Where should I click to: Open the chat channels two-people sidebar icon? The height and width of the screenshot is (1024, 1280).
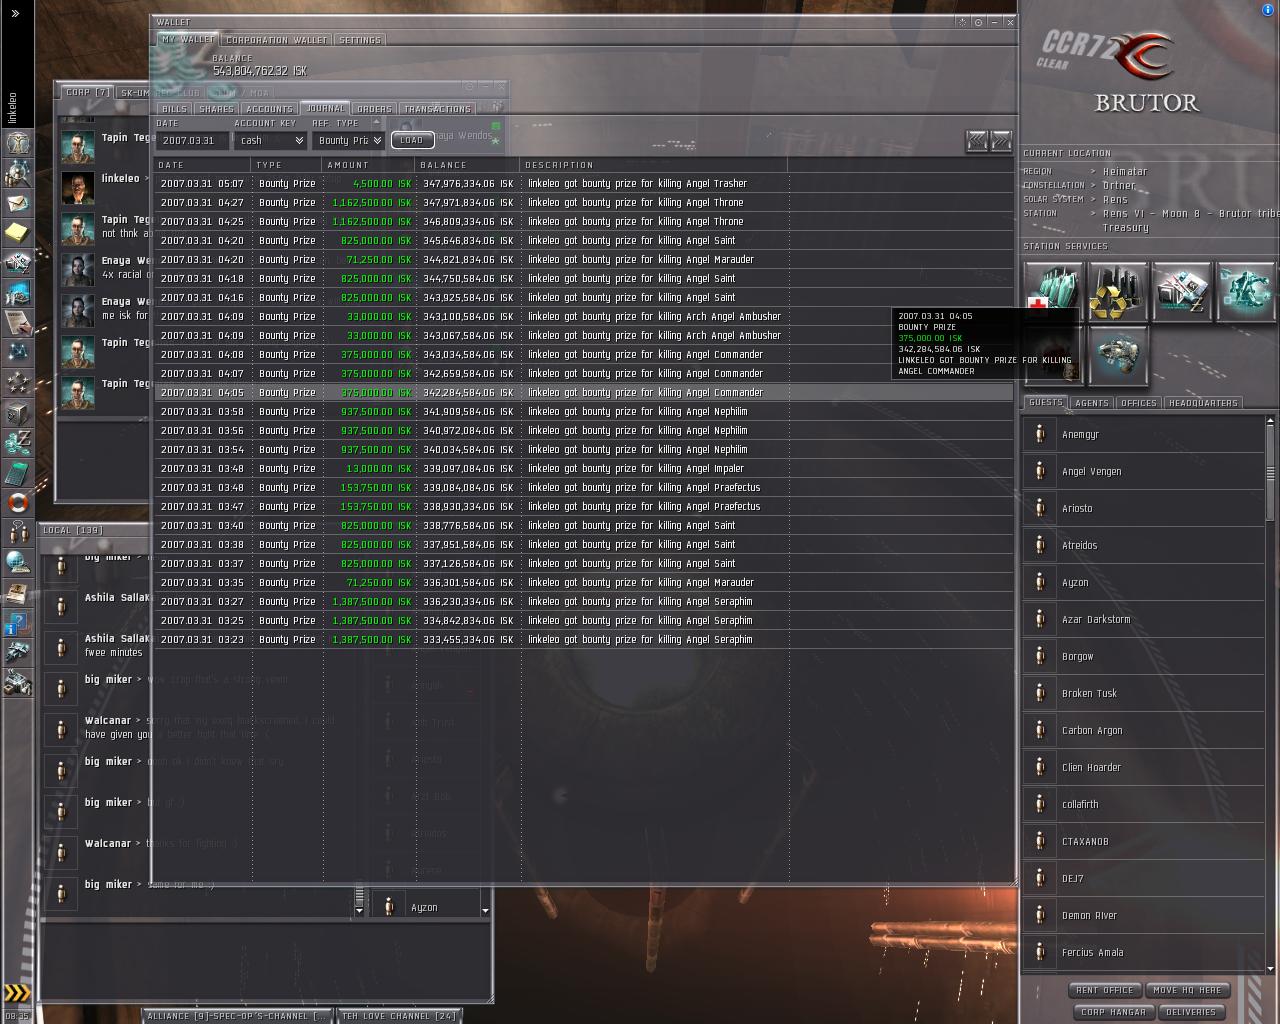click(18, 532)
